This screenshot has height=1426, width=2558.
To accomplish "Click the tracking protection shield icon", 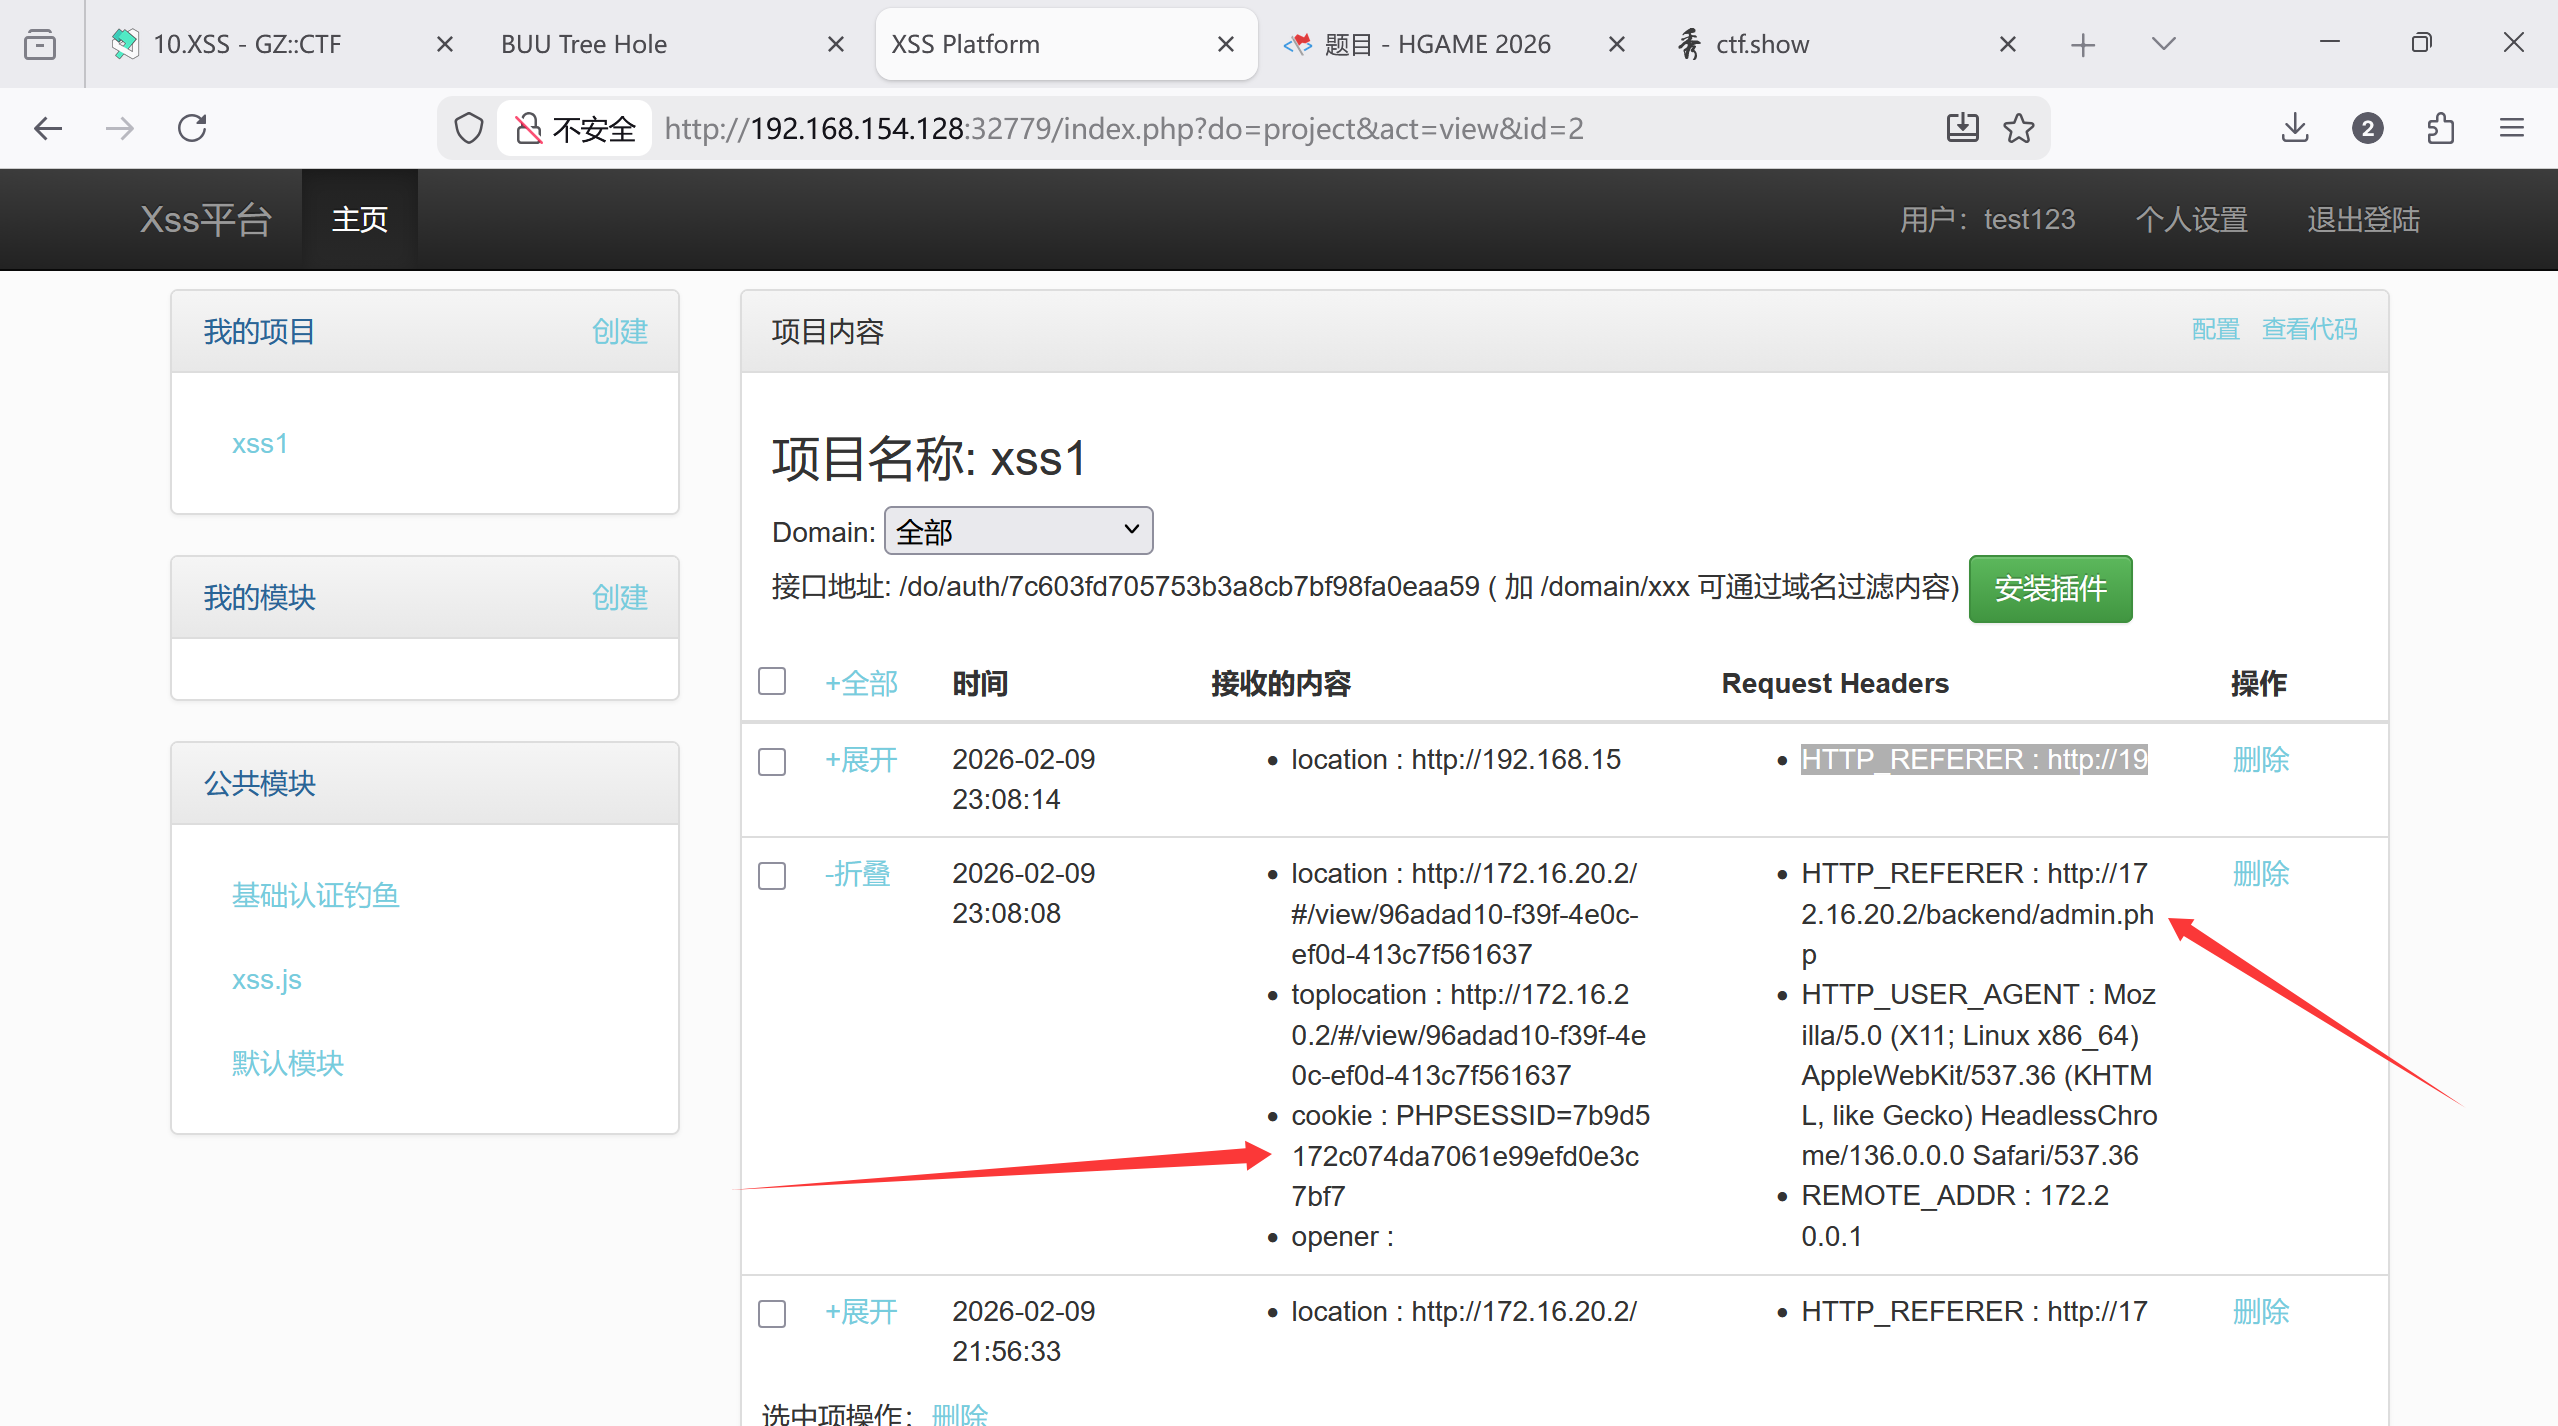I will [x=468, y=128].
